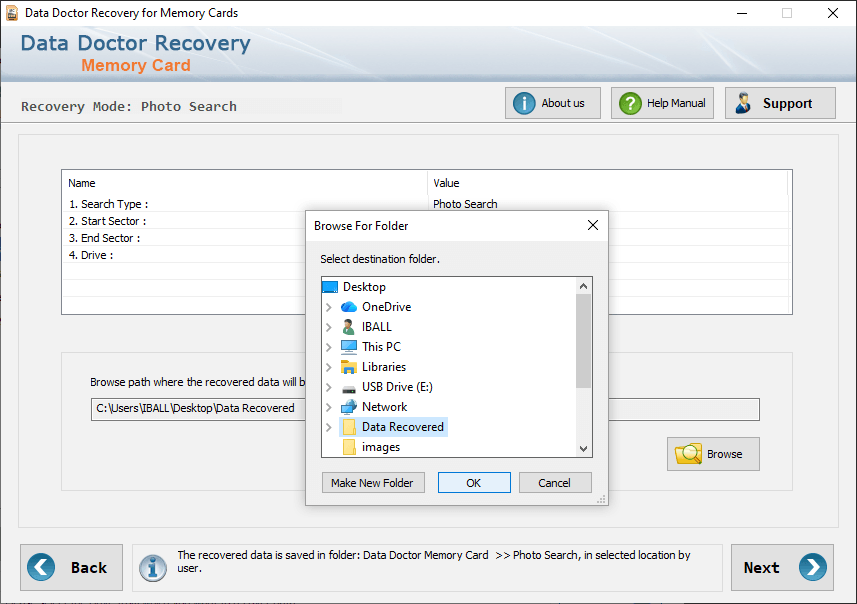Select Network in the folder tree

coord(384,407)
